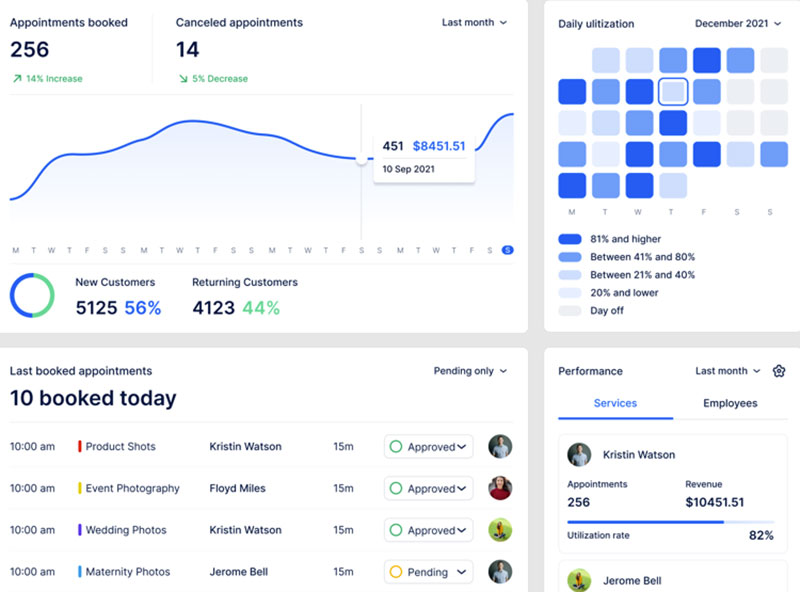Click avatar in Event Photography row
Screen dimensions: 800x592
point(500,488)
